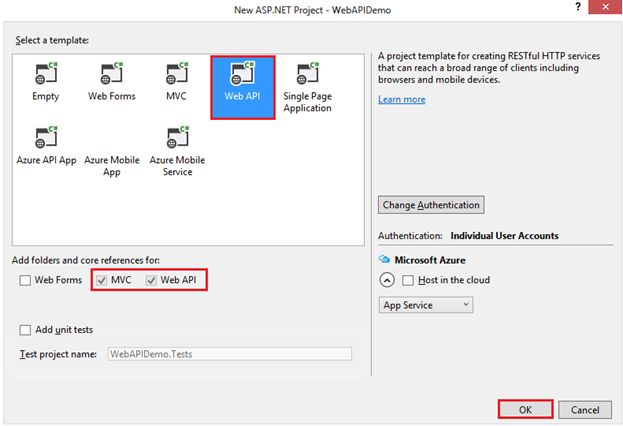Click the Microsoft Azure heading text
The image size is (623, 426).
(x=430, y=260)
